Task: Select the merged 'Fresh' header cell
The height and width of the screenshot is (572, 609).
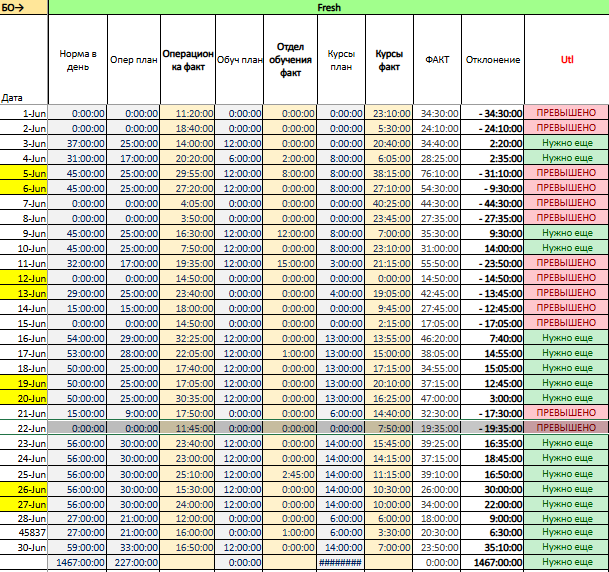Action: coord(329,7)
